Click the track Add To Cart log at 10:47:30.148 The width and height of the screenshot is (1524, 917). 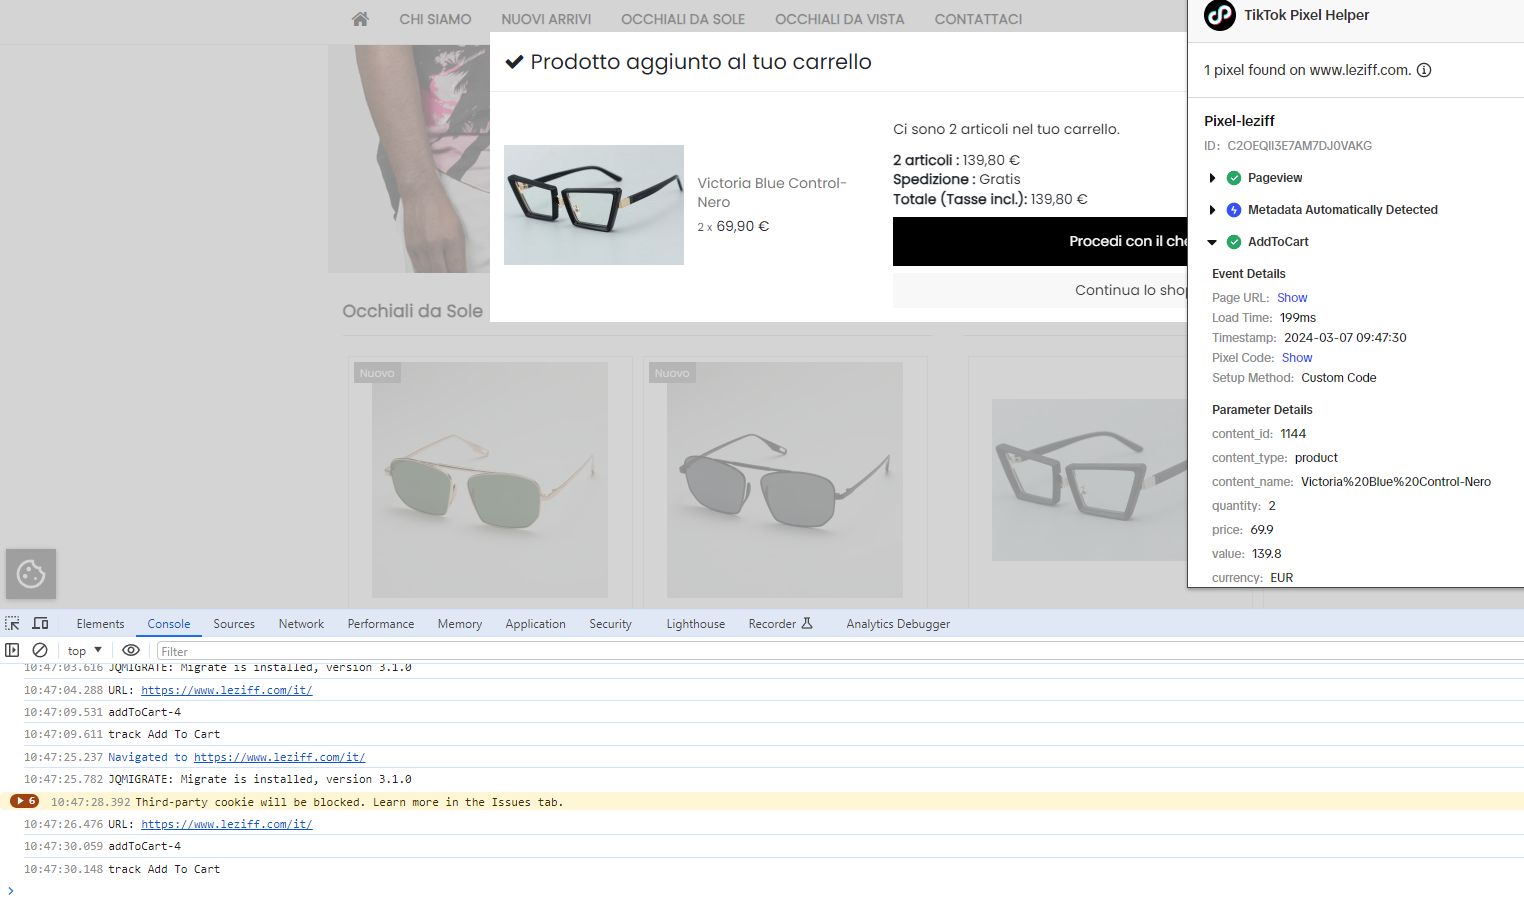point(164,869)
